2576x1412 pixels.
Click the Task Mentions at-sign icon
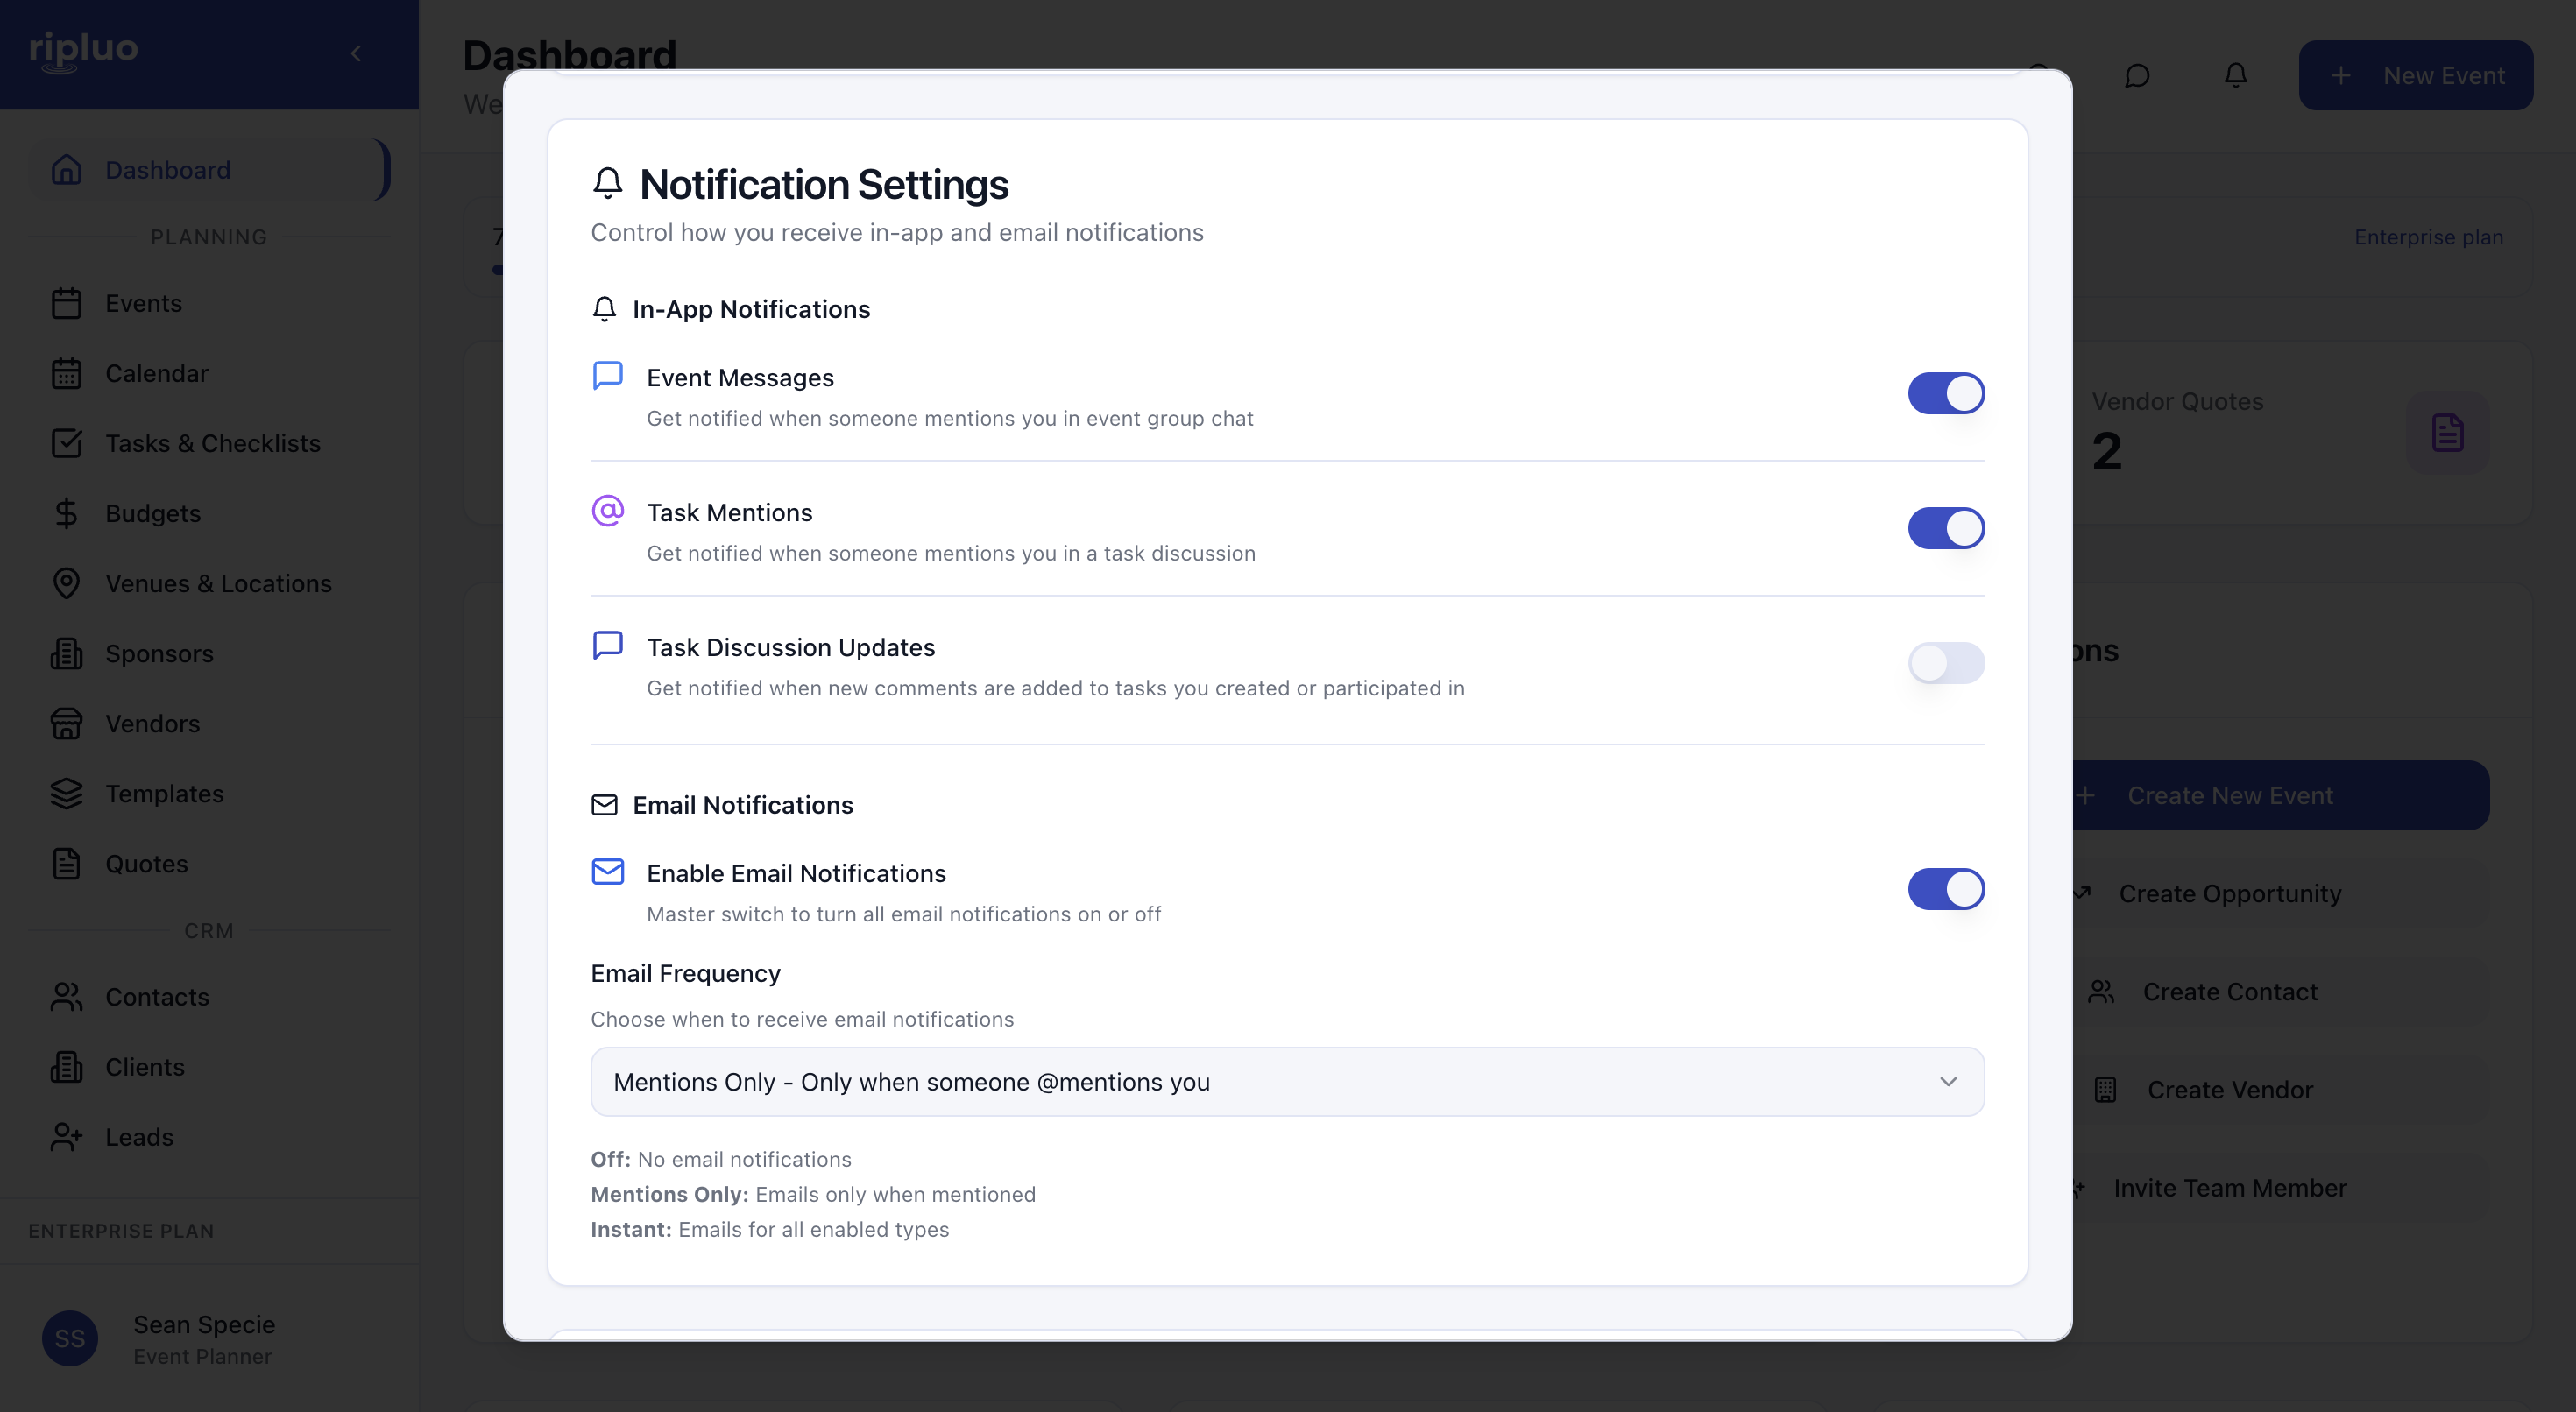608,511
